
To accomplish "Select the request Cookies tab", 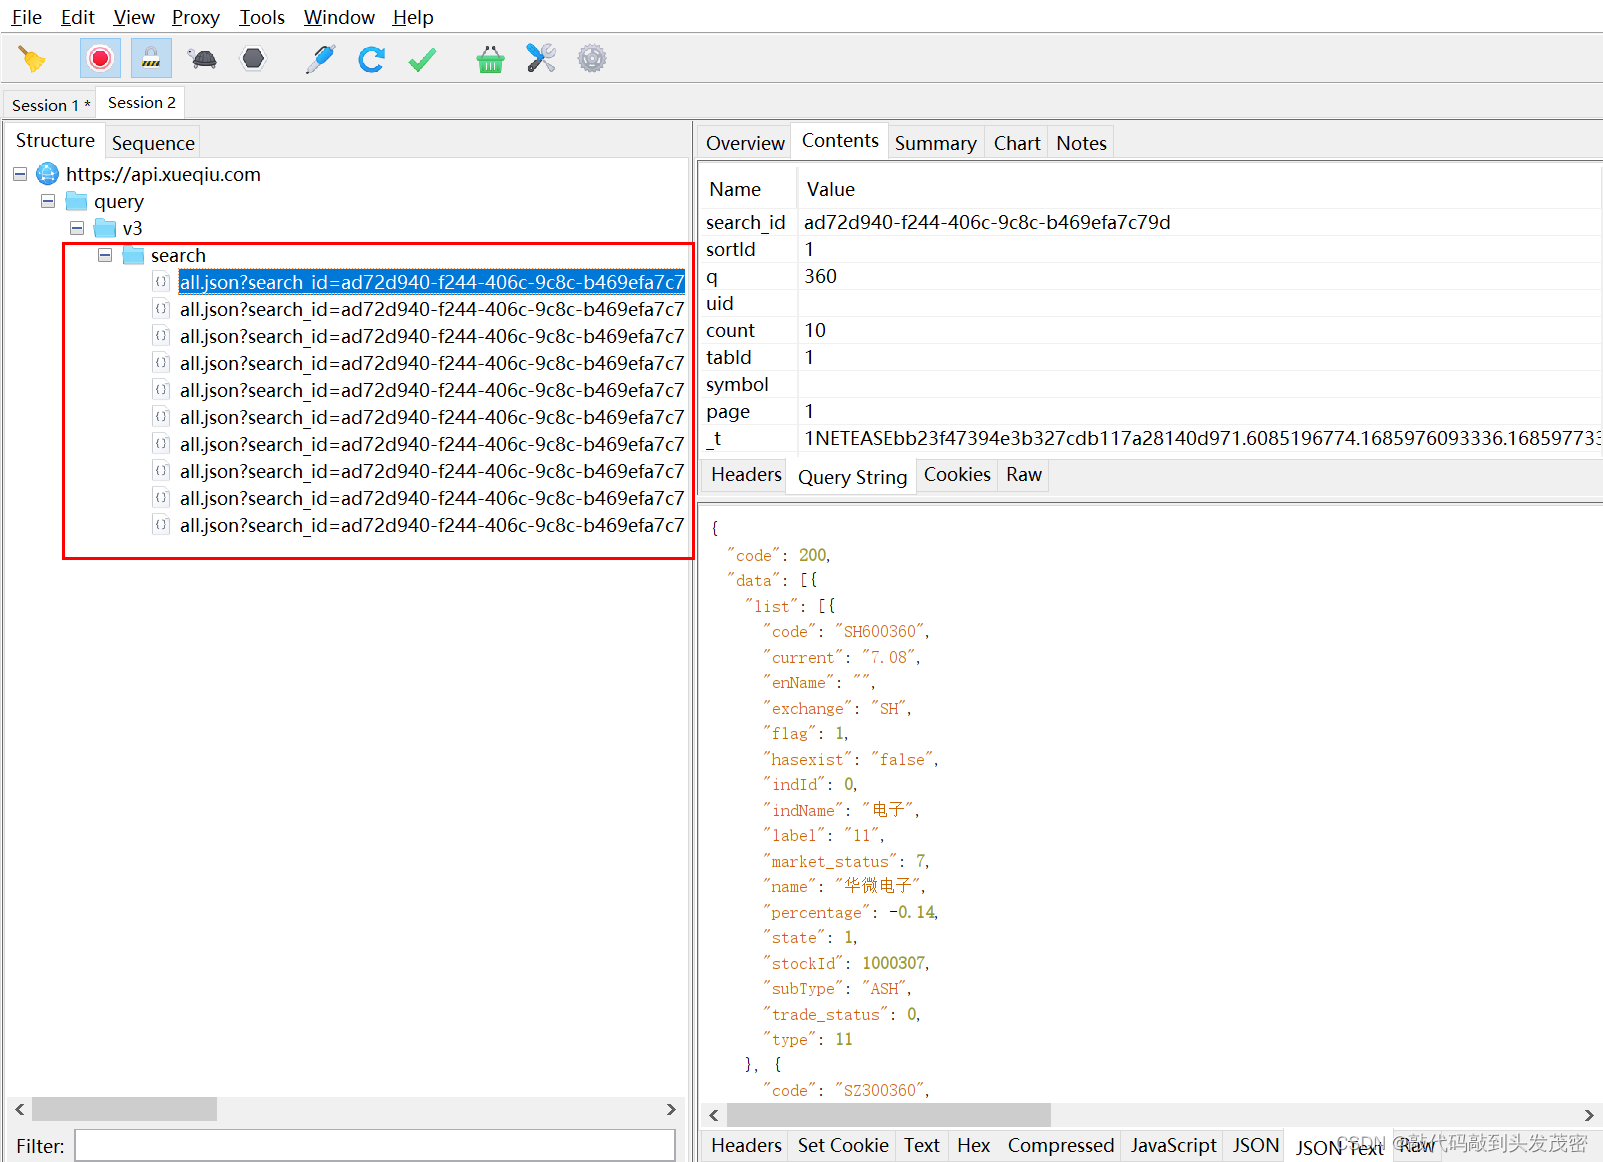I will (957, 474).
